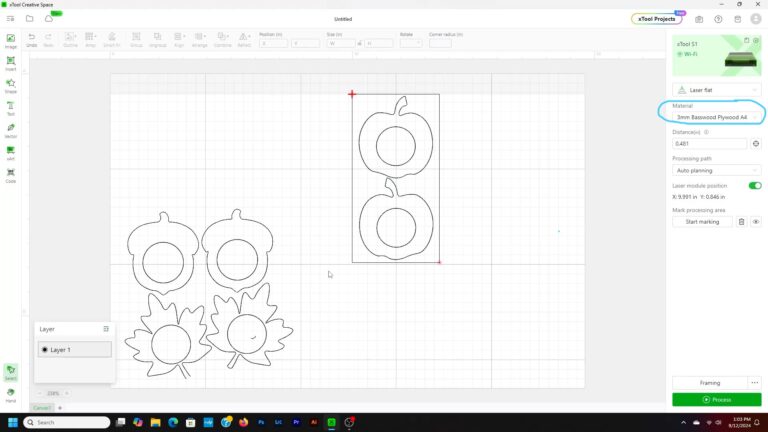Open the Vector tool
Viewport: 768px width, 432px height.
(11, 130)
